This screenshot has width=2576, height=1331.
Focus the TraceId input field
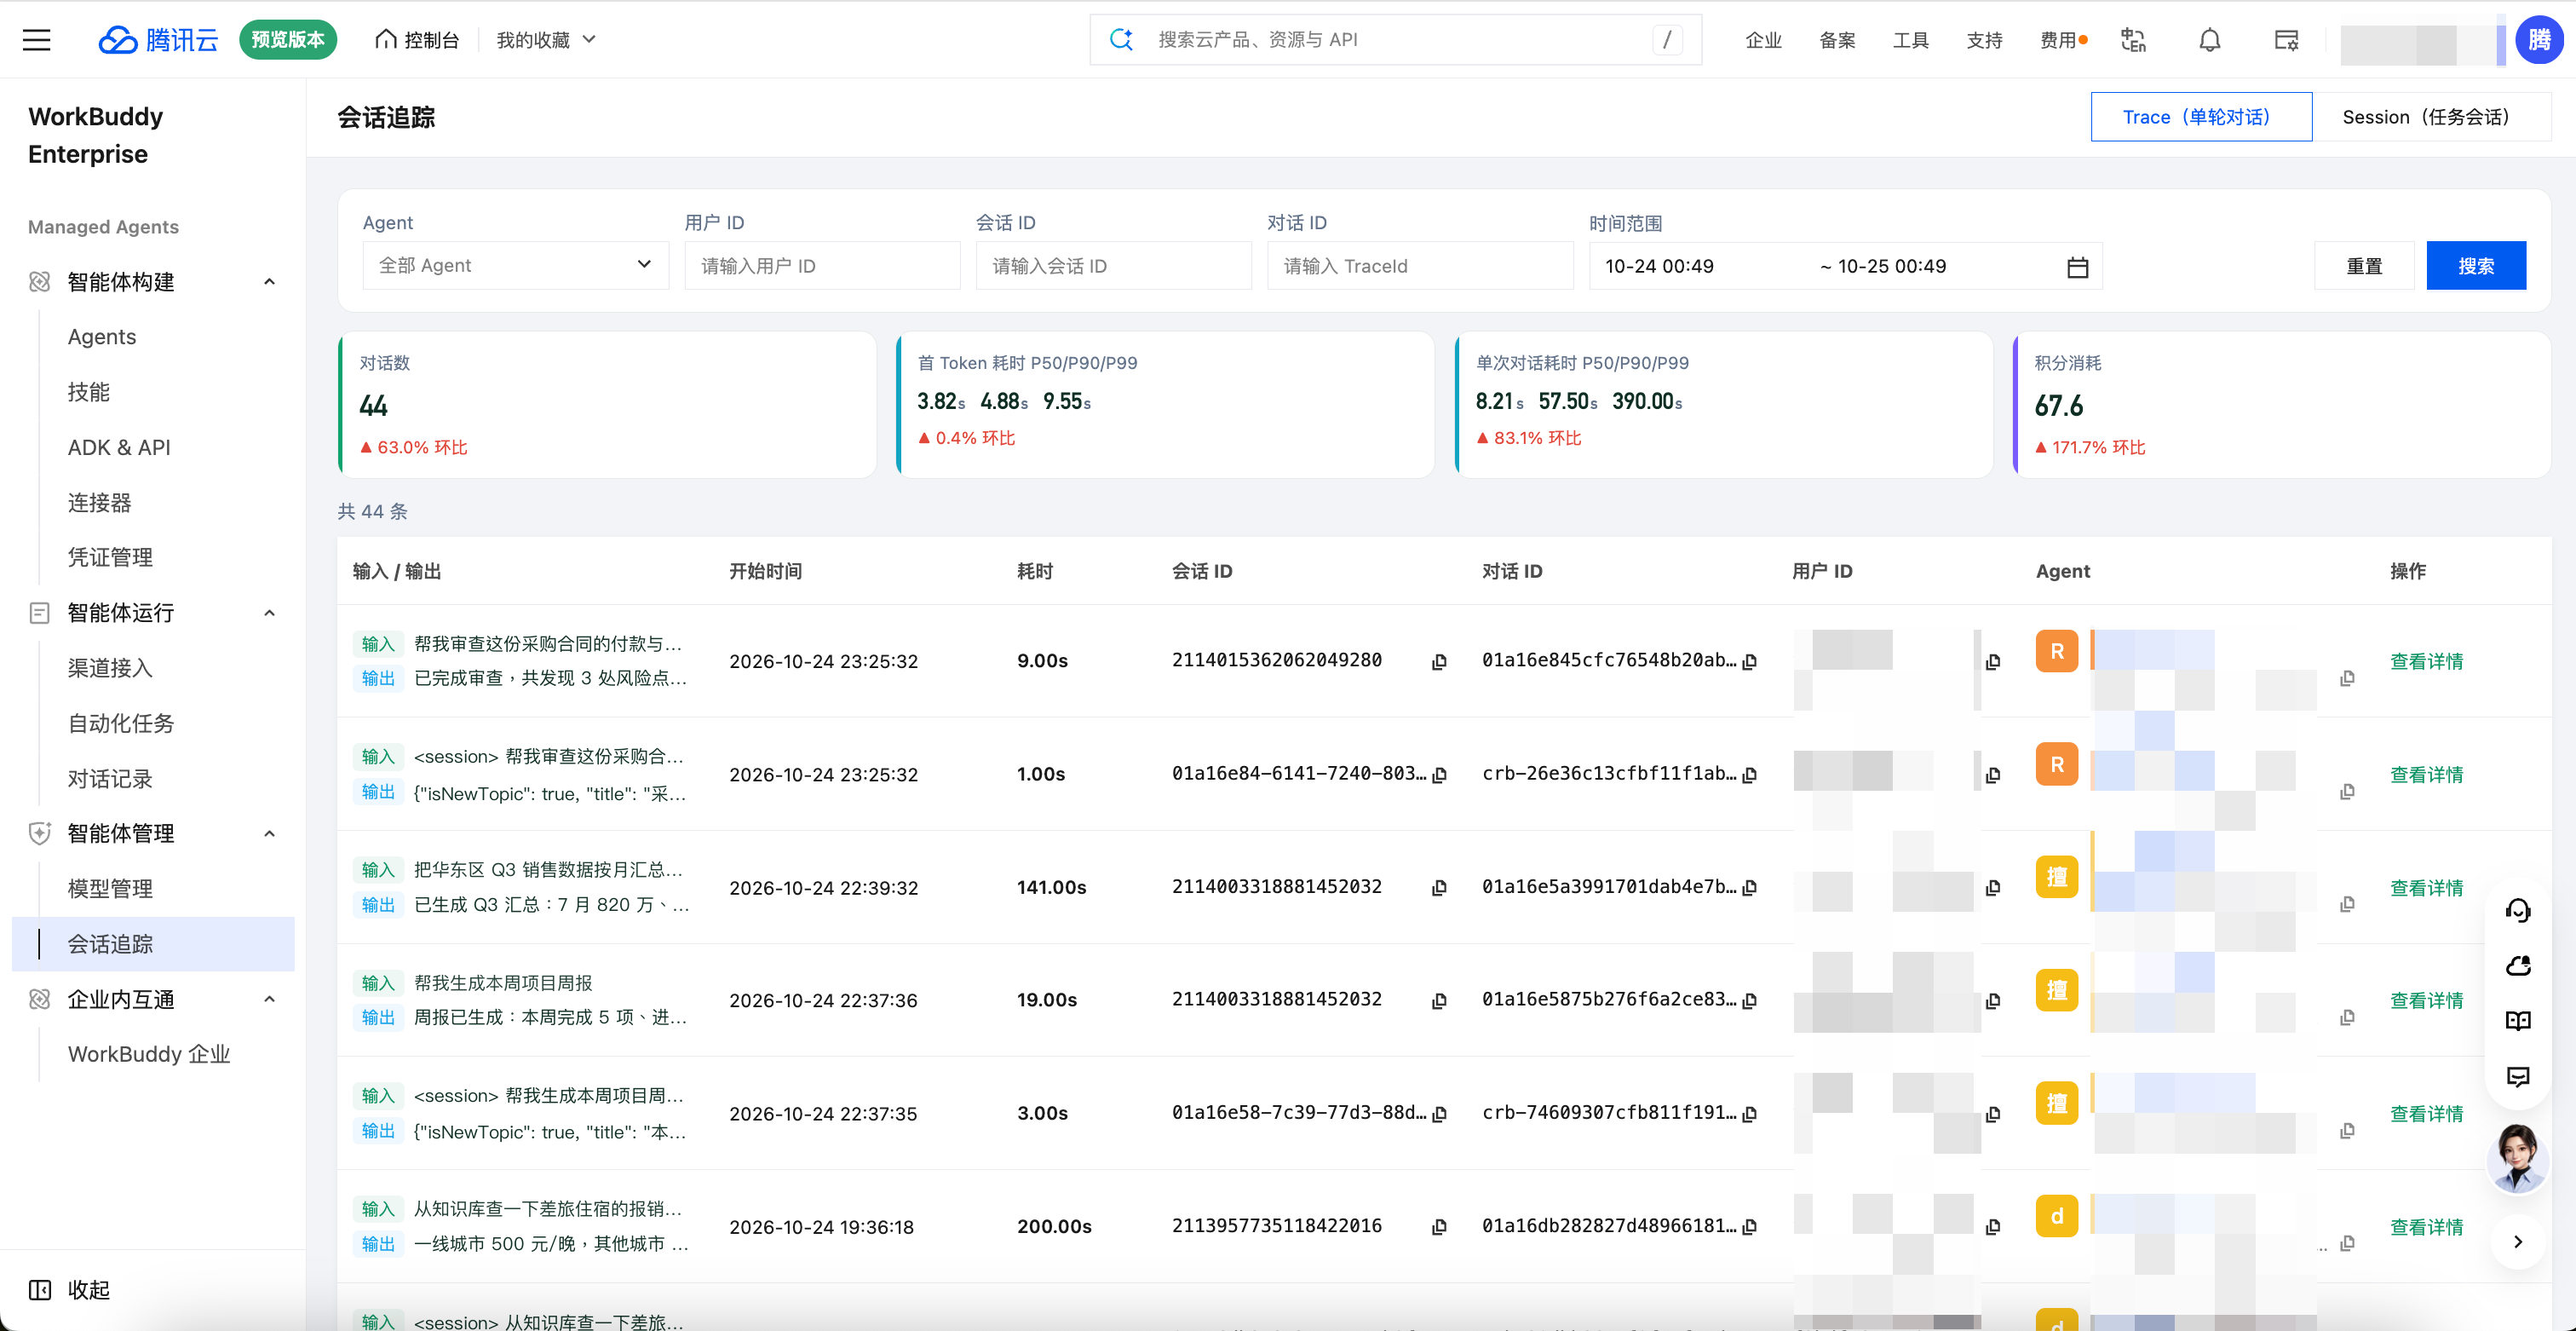coord(1419,266)
